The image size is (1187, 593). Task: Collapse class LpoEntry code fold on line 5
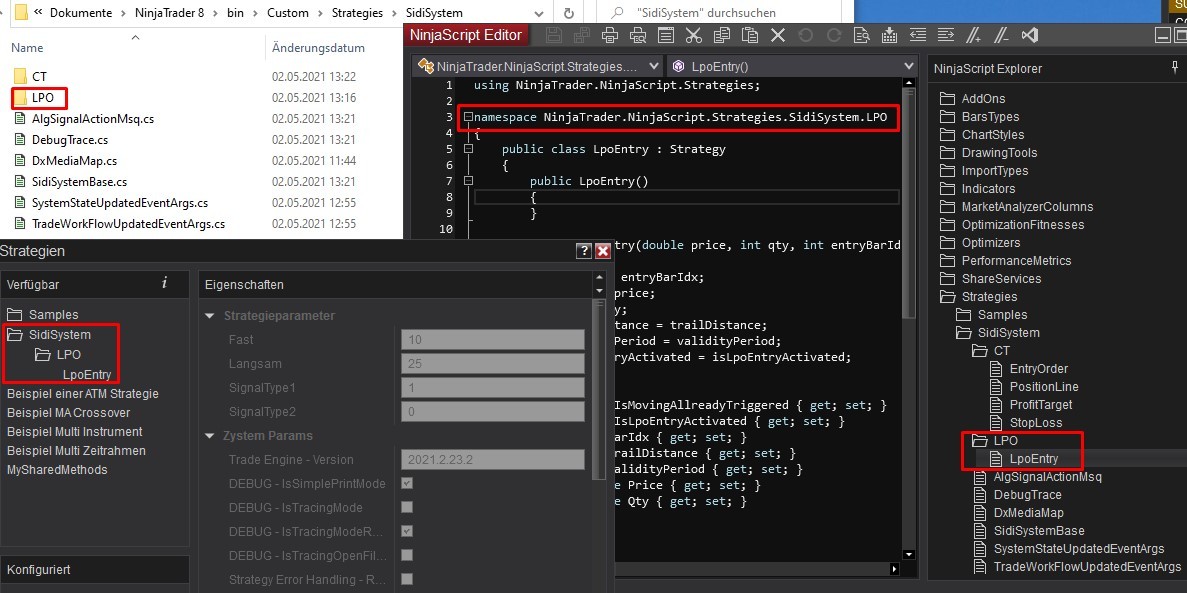(x=468, y=149)
